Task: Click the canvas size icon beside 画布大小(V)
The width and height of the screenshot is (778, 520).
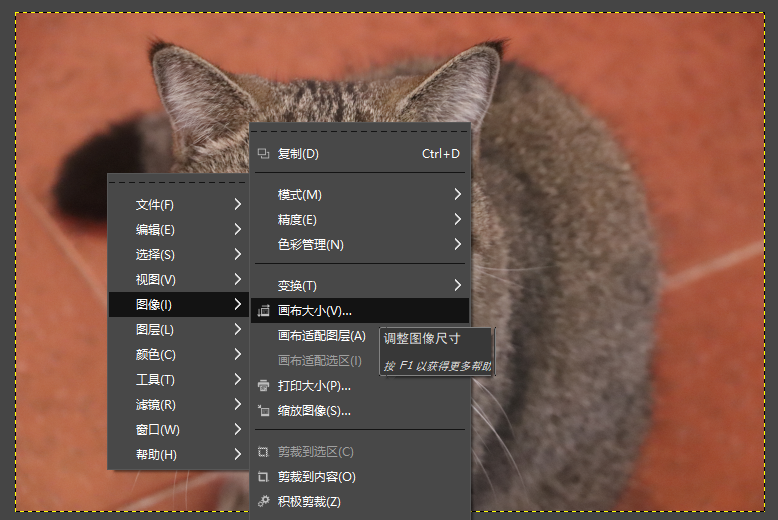Action: click(x=264, y=311)
